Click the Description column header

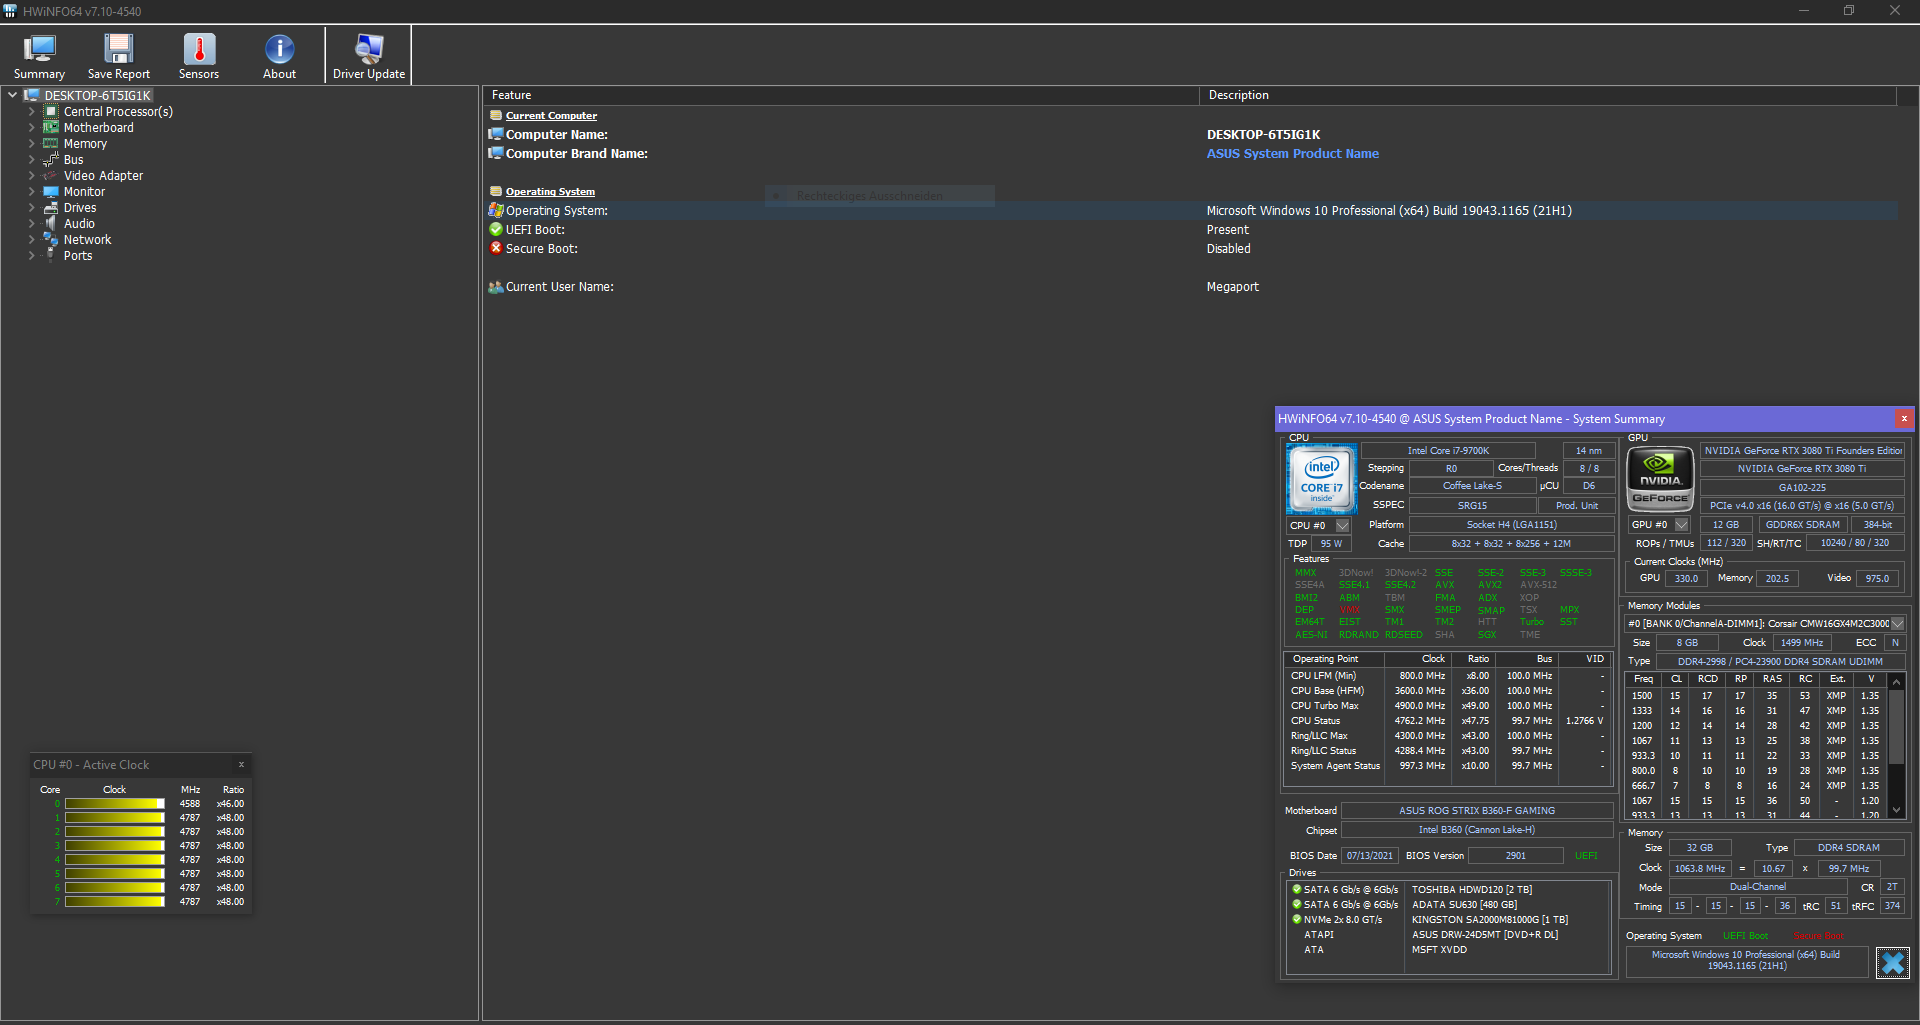[1548, 95]
